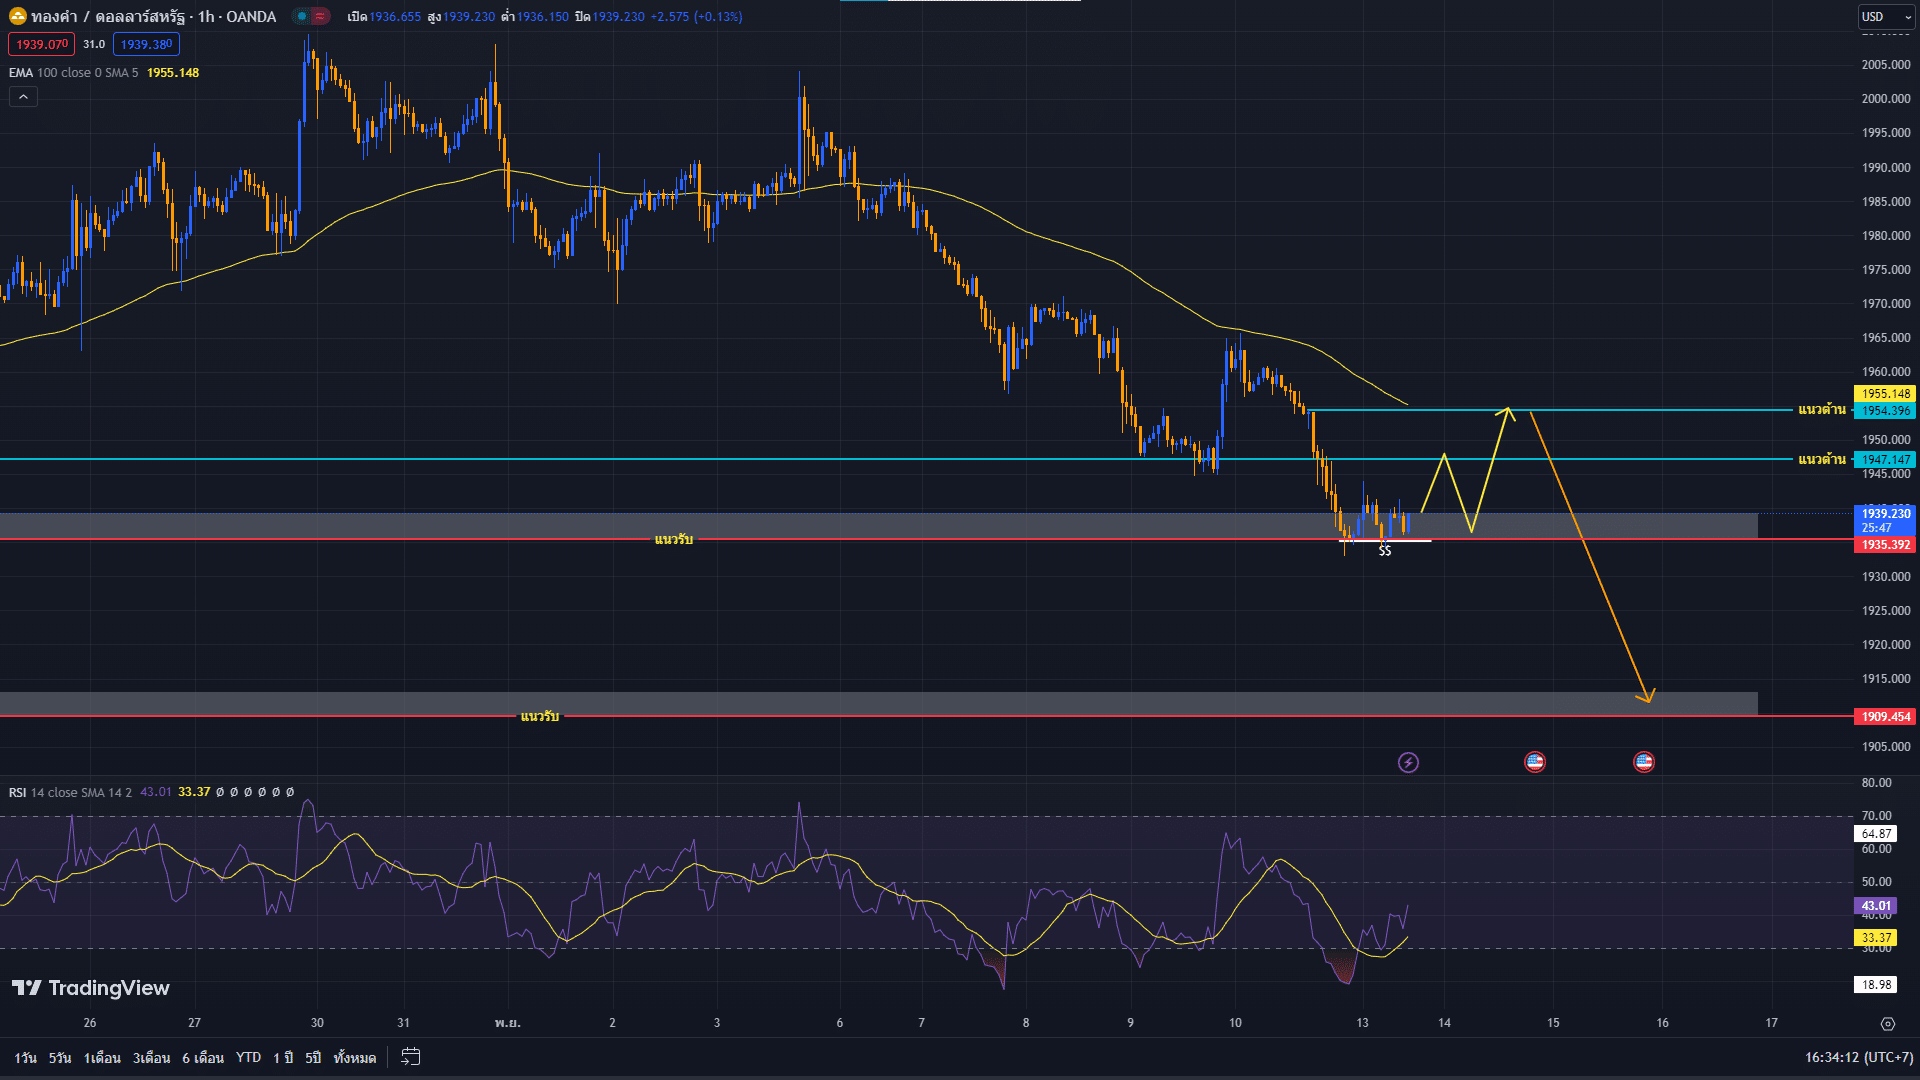Open the USD currency dropdown

click(1886, 16)
